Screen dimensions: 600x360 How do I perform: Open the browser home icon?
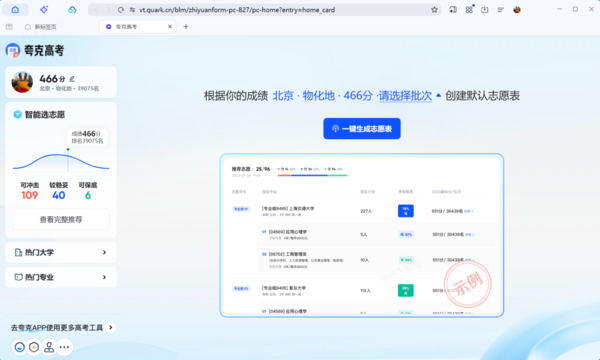(15, 10)
